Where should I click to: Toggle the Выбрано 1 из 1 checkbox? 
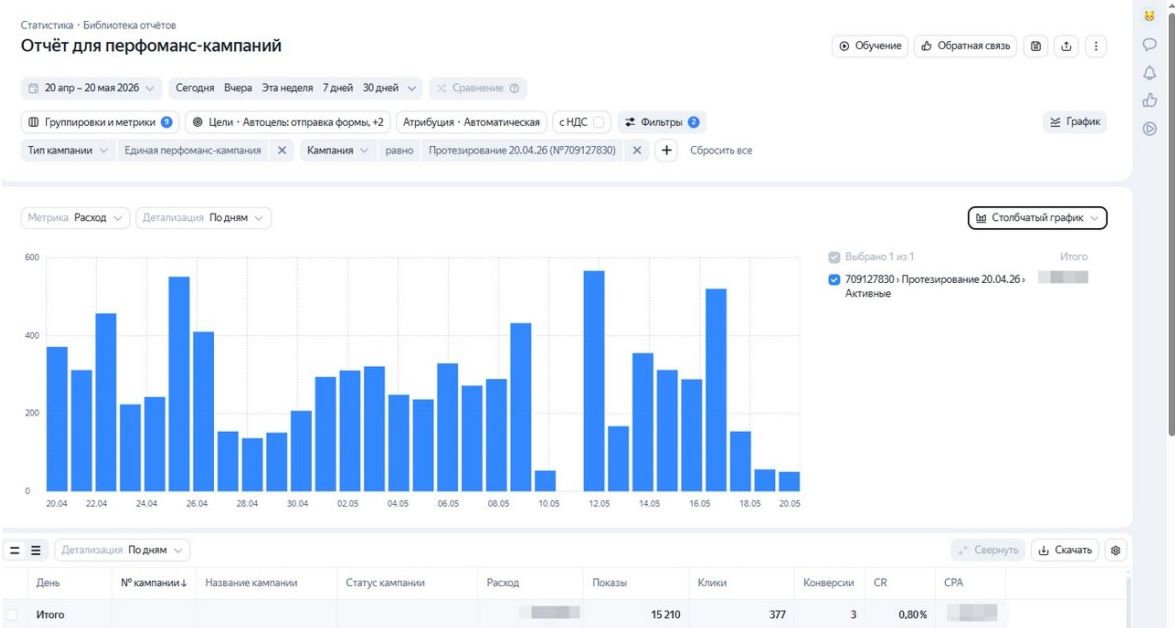[834, 257]
